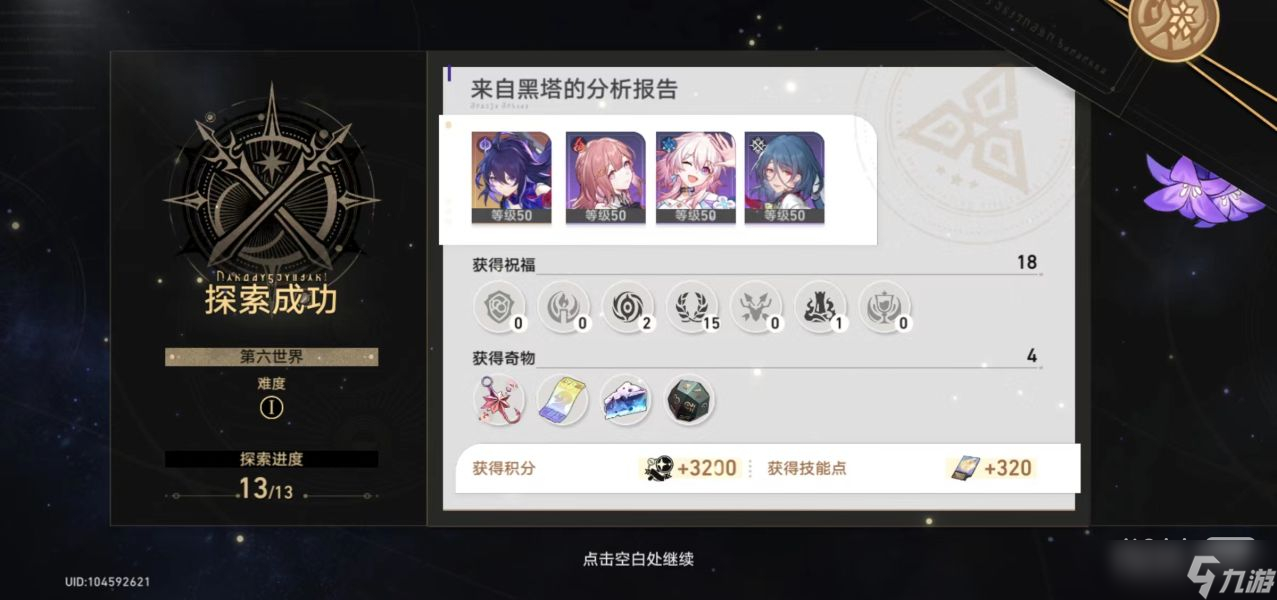
Task: Tap the last blessing icon showing 0
Action: pyautogui.click(x=883, y=306)
